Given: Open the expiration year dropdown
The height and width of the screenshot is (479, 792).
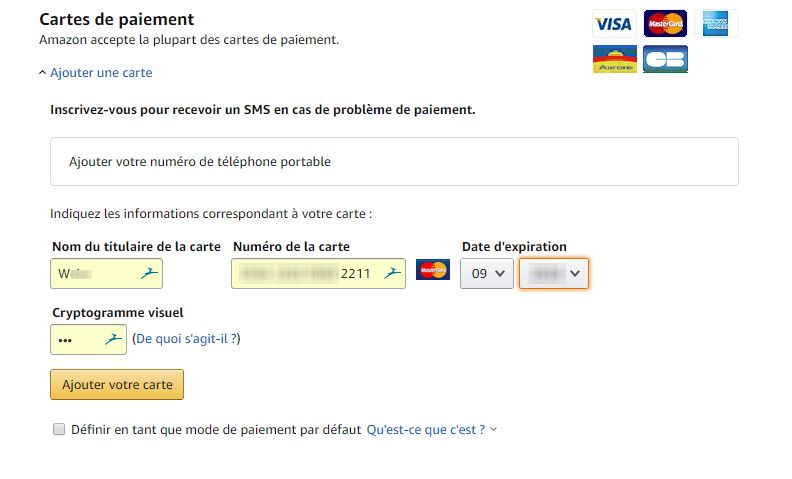Looking at the screenshot, I should pyautogui.click(x=553, y=273).
